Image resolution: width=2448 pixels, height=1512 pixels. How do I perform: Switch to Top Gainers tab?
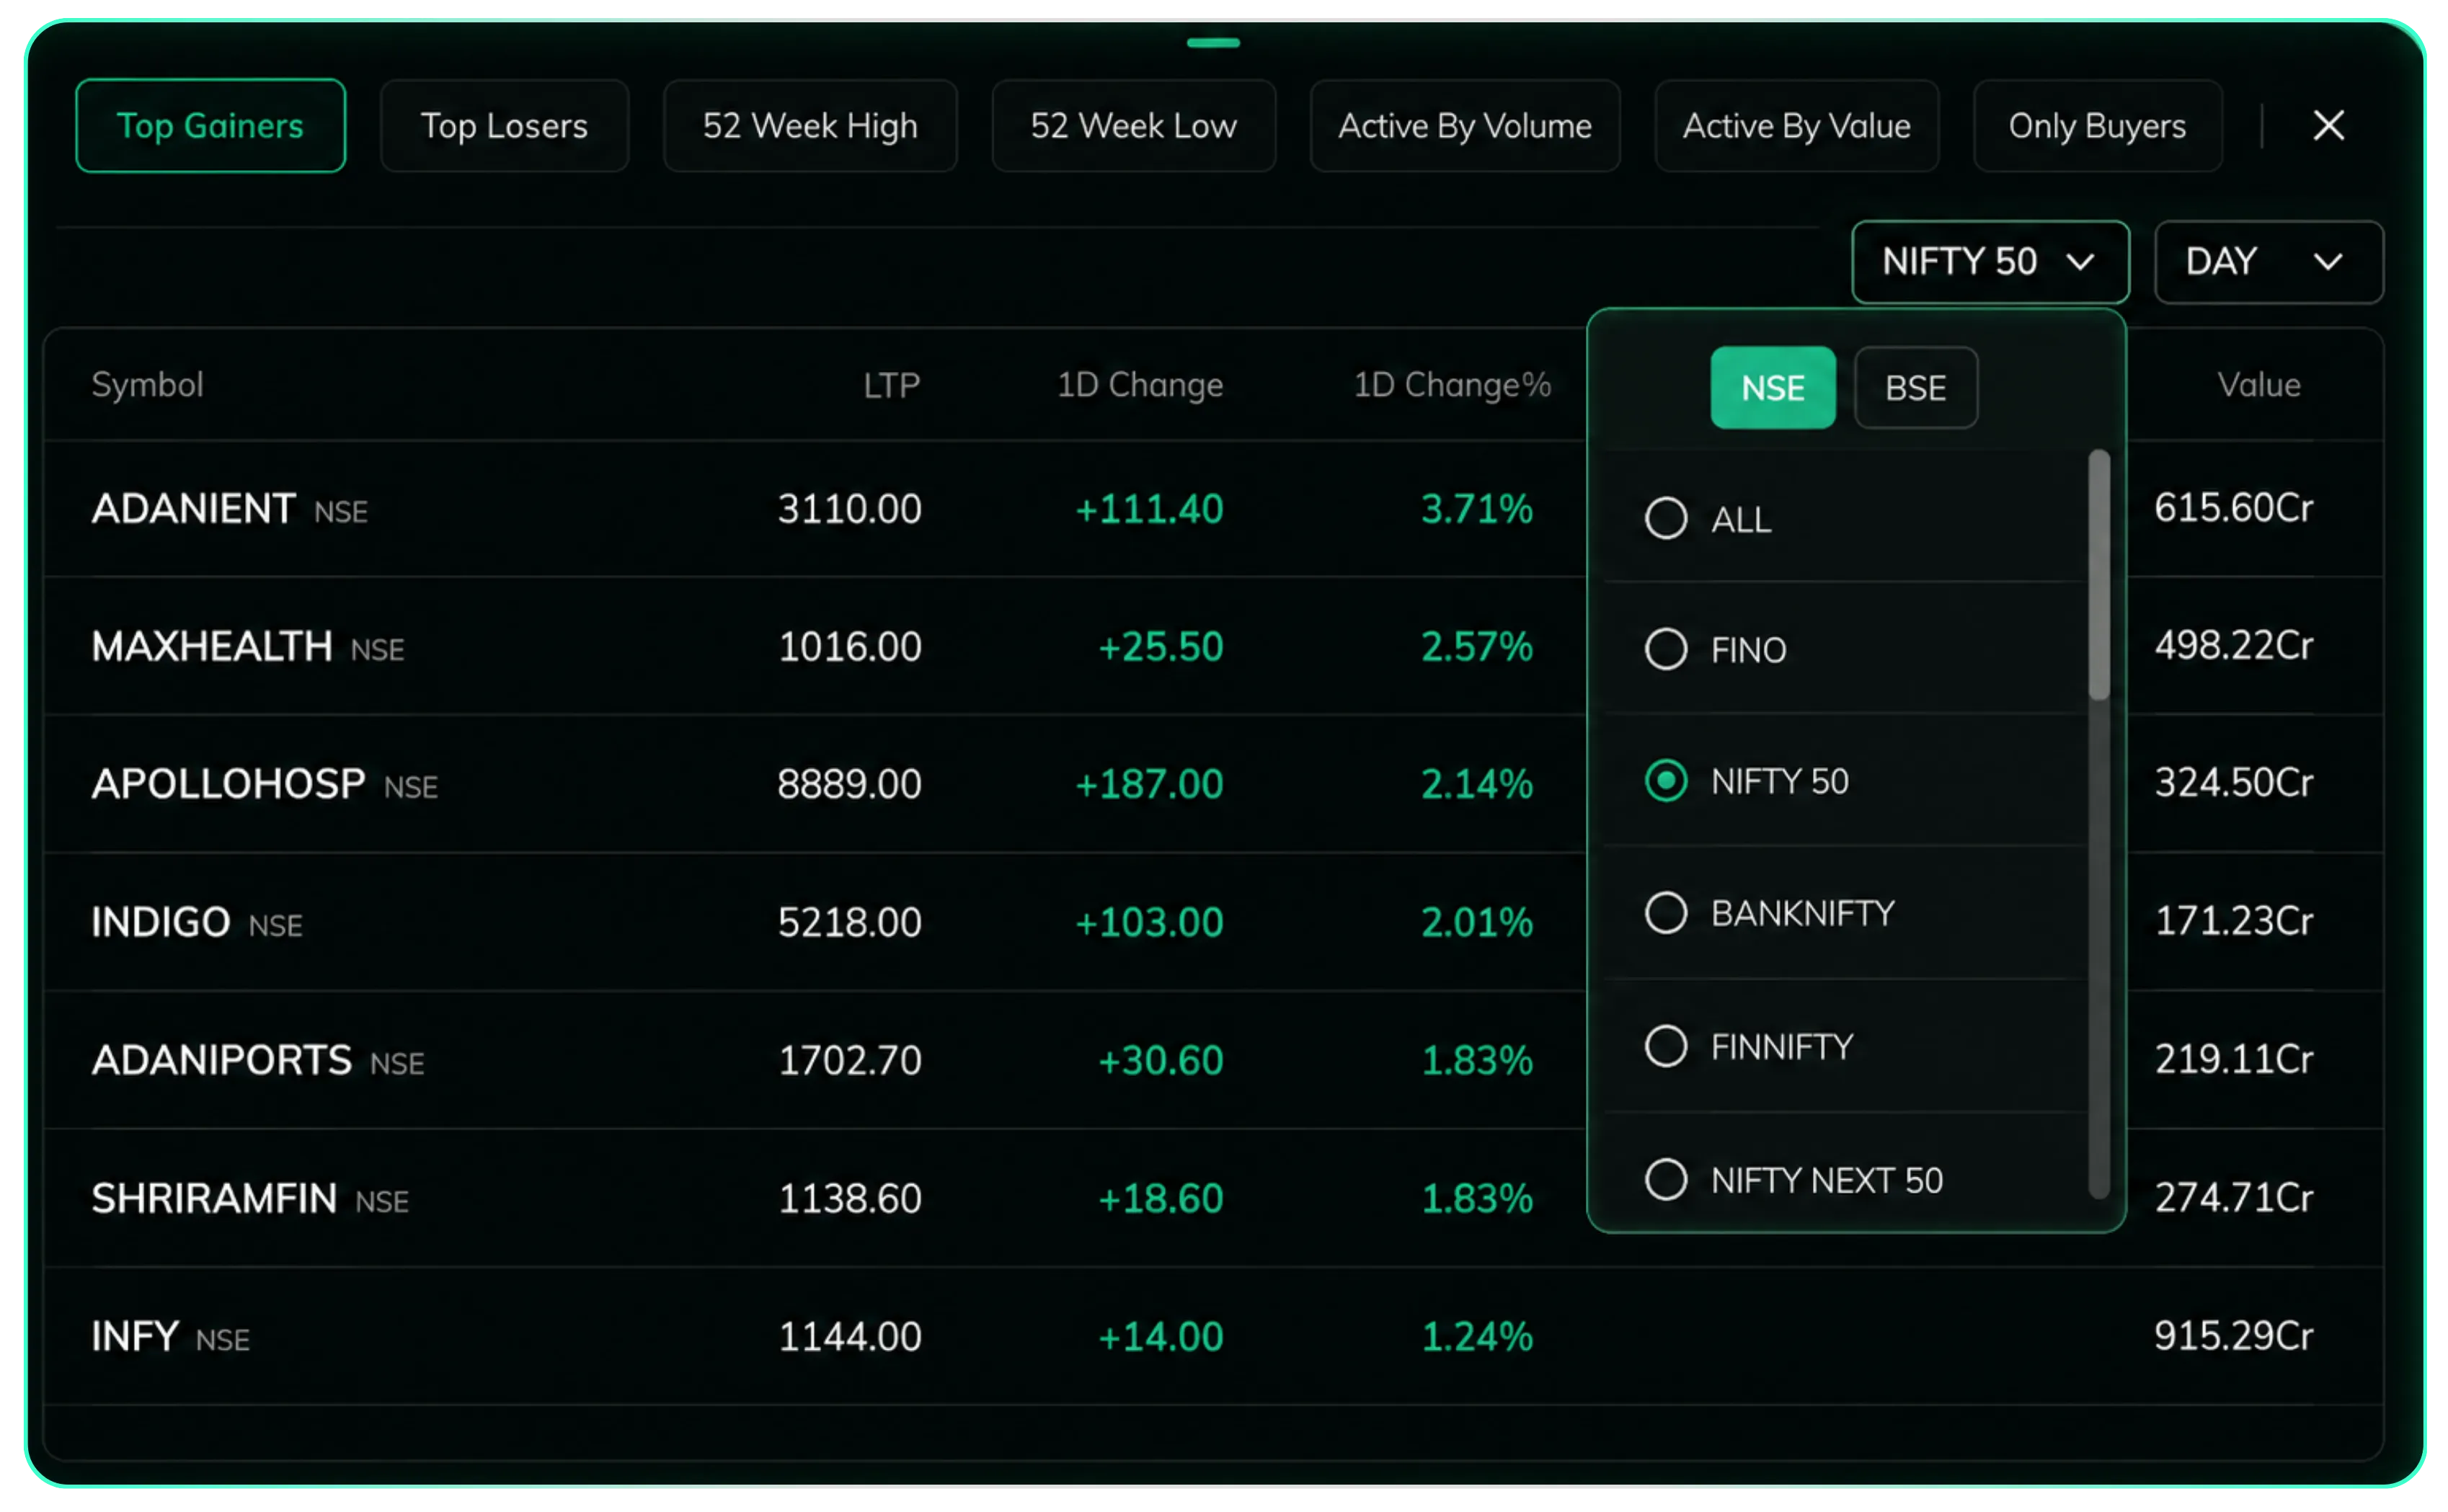point(210,126)
